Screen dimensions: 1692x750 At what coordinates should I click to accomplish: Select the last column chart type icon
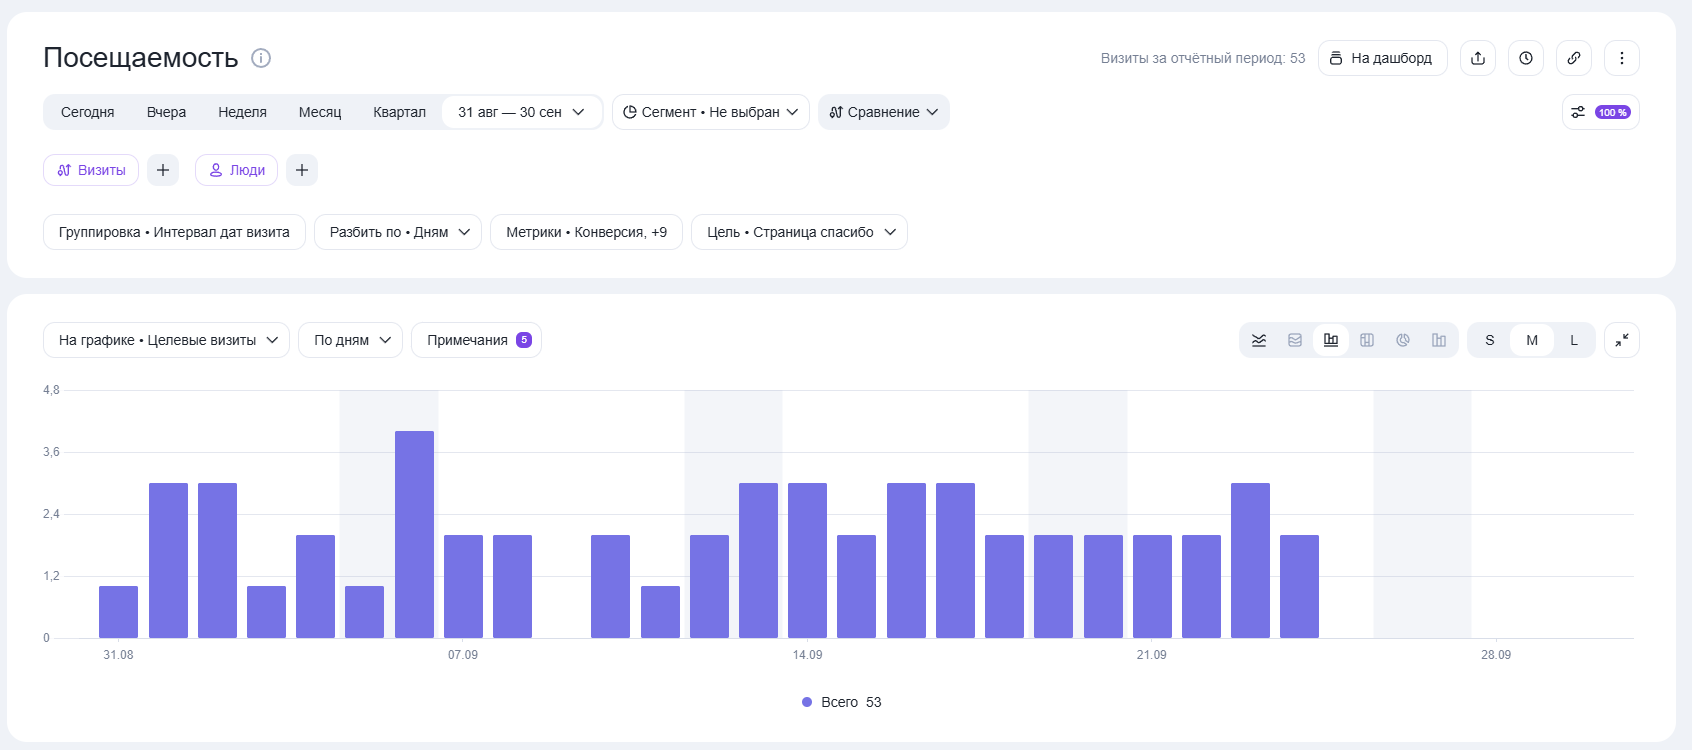[1439, 340]
